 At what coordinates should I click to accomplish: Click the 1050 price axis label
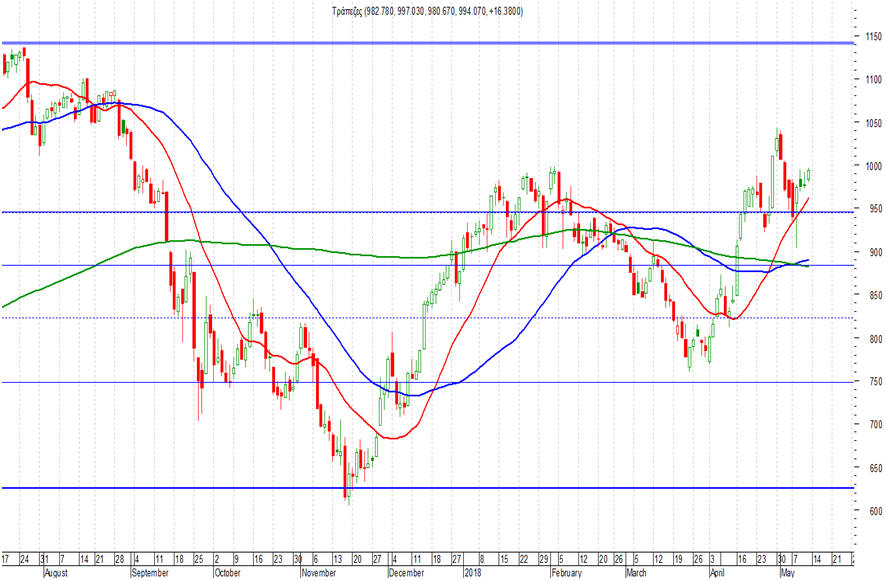[873, 123]
